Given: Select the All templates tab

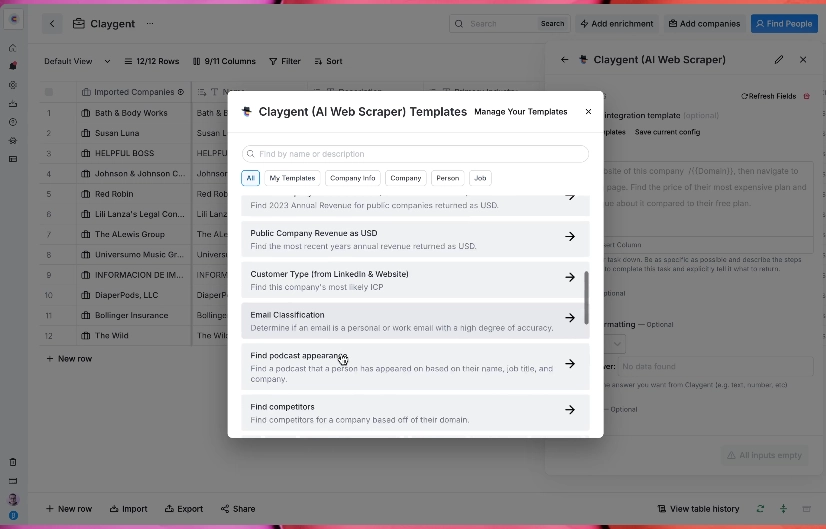Looking at the screenshot, I should pos(251,178).
